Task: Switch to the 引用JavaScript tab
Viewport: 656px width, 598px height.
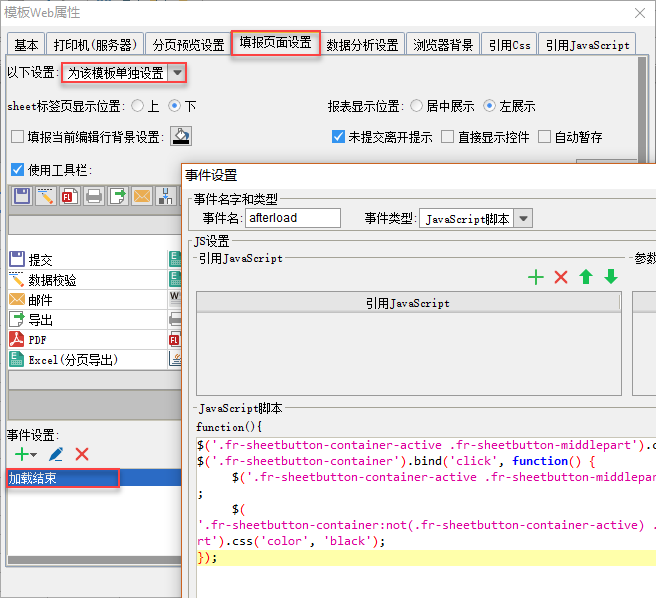Action: [x=587, y=44]
